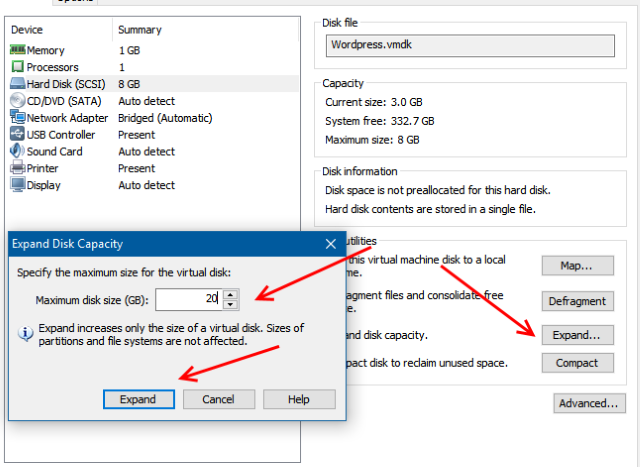Click the Map... disk utility button
640x467 pixels.
(x=578, y=266)
